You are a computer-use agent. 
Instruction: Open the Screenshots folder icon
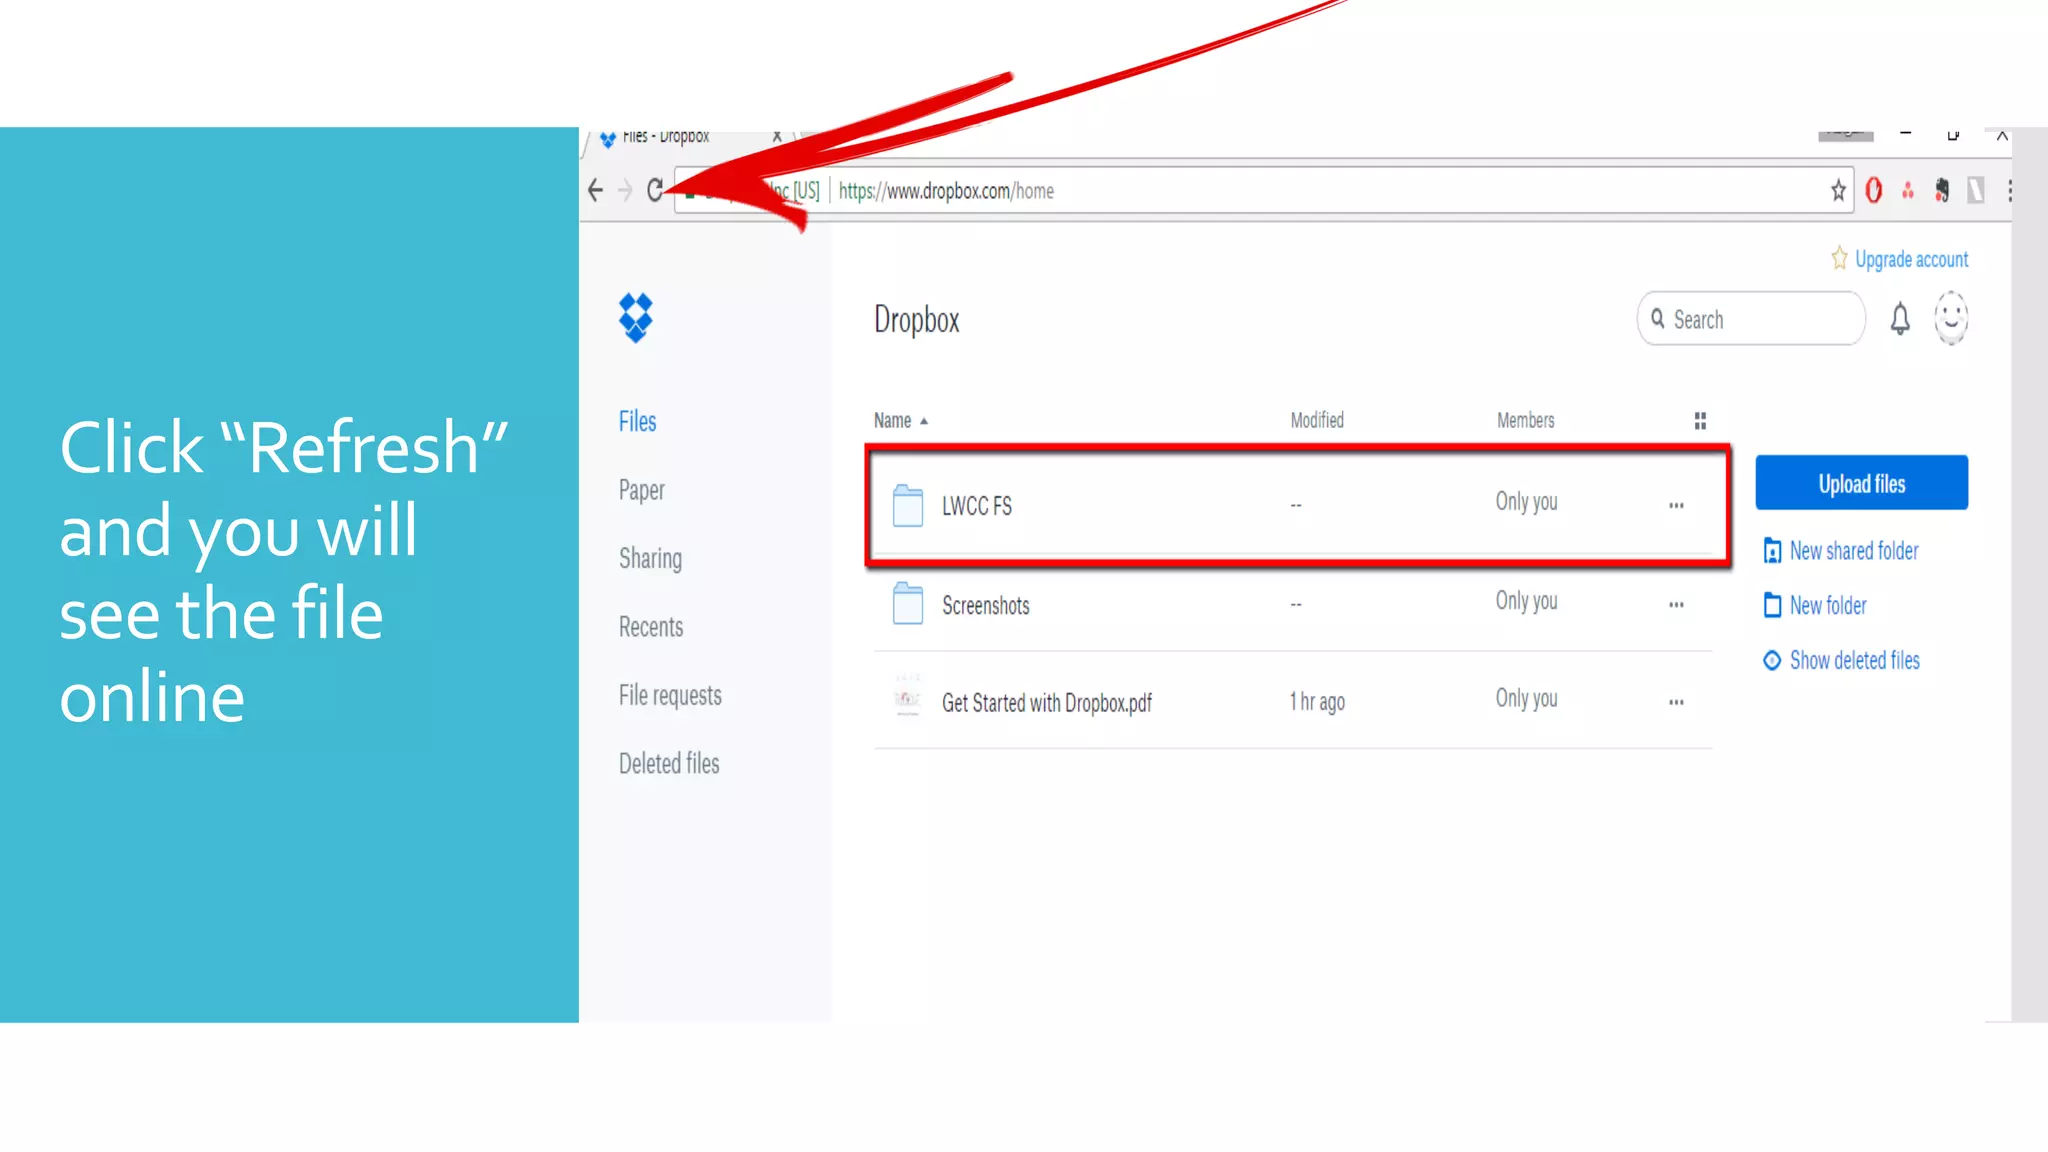[x=908, y=604]
